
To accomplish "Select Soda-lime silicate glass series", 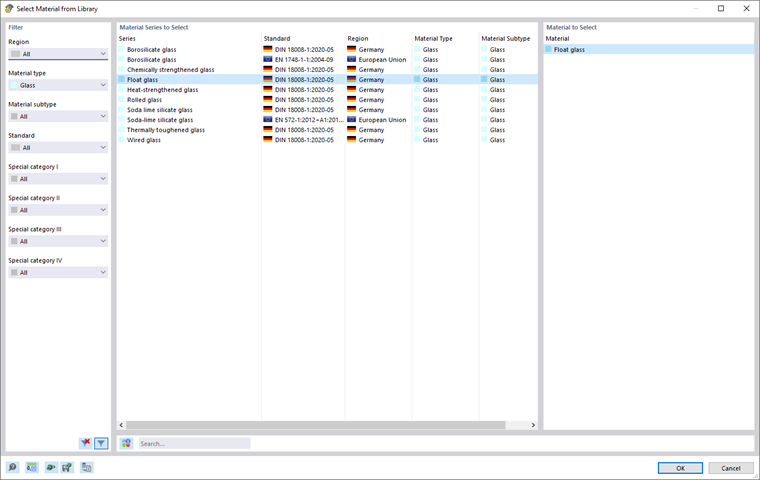I will tap(160, 120).
